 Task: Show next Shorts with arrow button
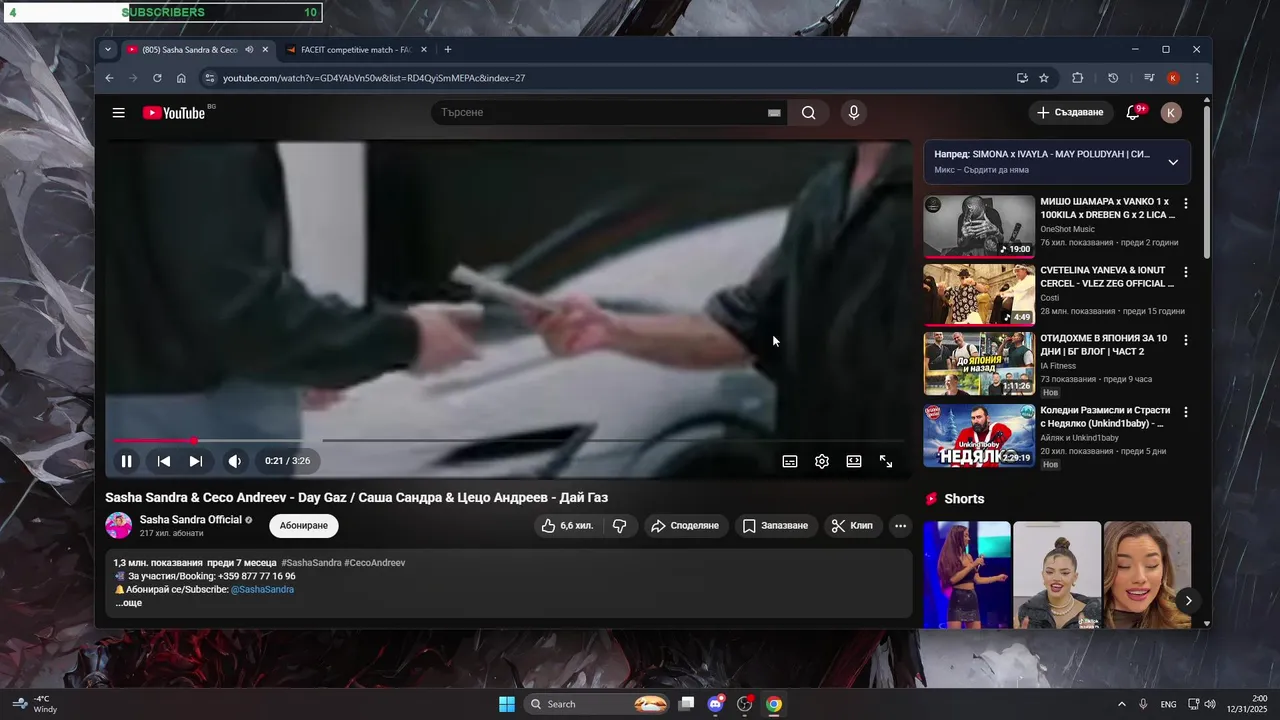click(1188, 600)
